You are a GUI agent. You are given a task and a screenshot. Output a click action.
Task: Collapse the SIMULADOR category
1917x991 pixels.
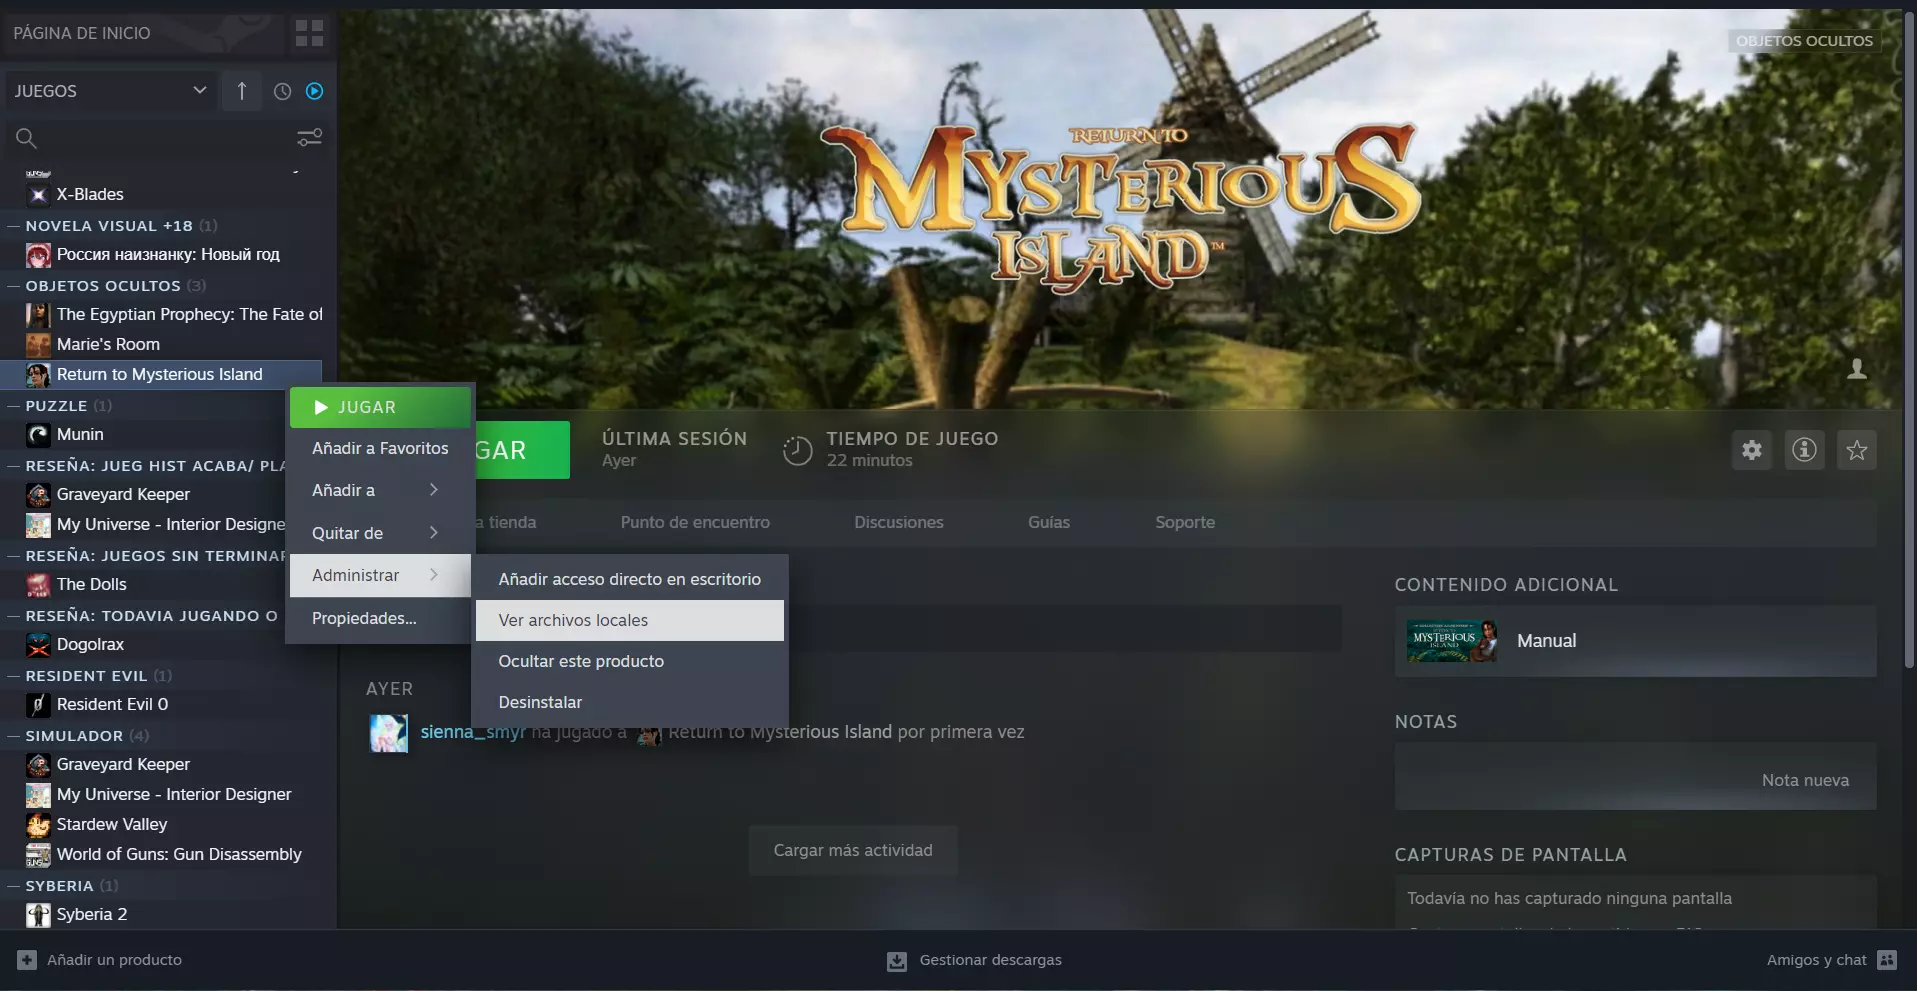[x=14, y=736]
